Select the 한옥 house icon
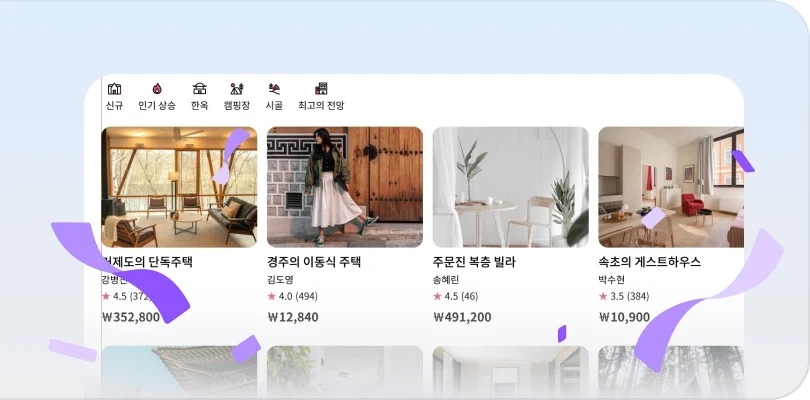 click(x=199, y=89)
